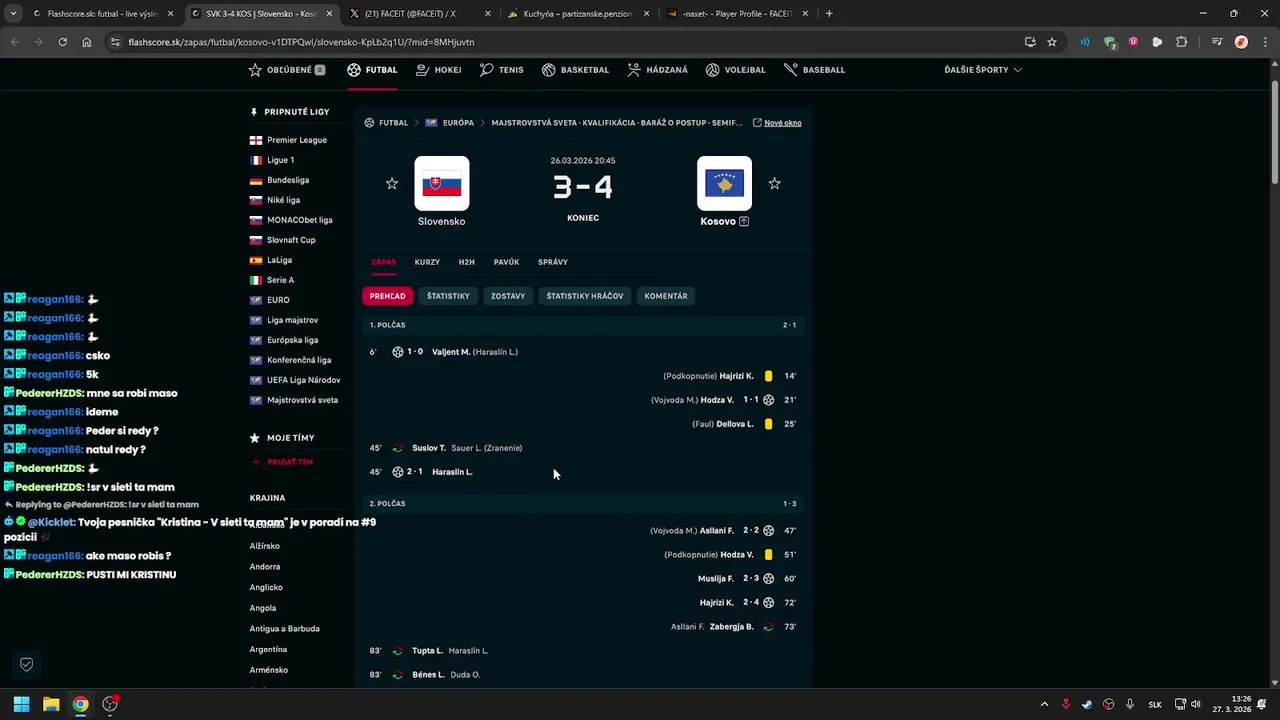The image size is (1280, 720).
Task: Click Haraslín L. 2-1 goal scorer
Action: pos(452,472)
